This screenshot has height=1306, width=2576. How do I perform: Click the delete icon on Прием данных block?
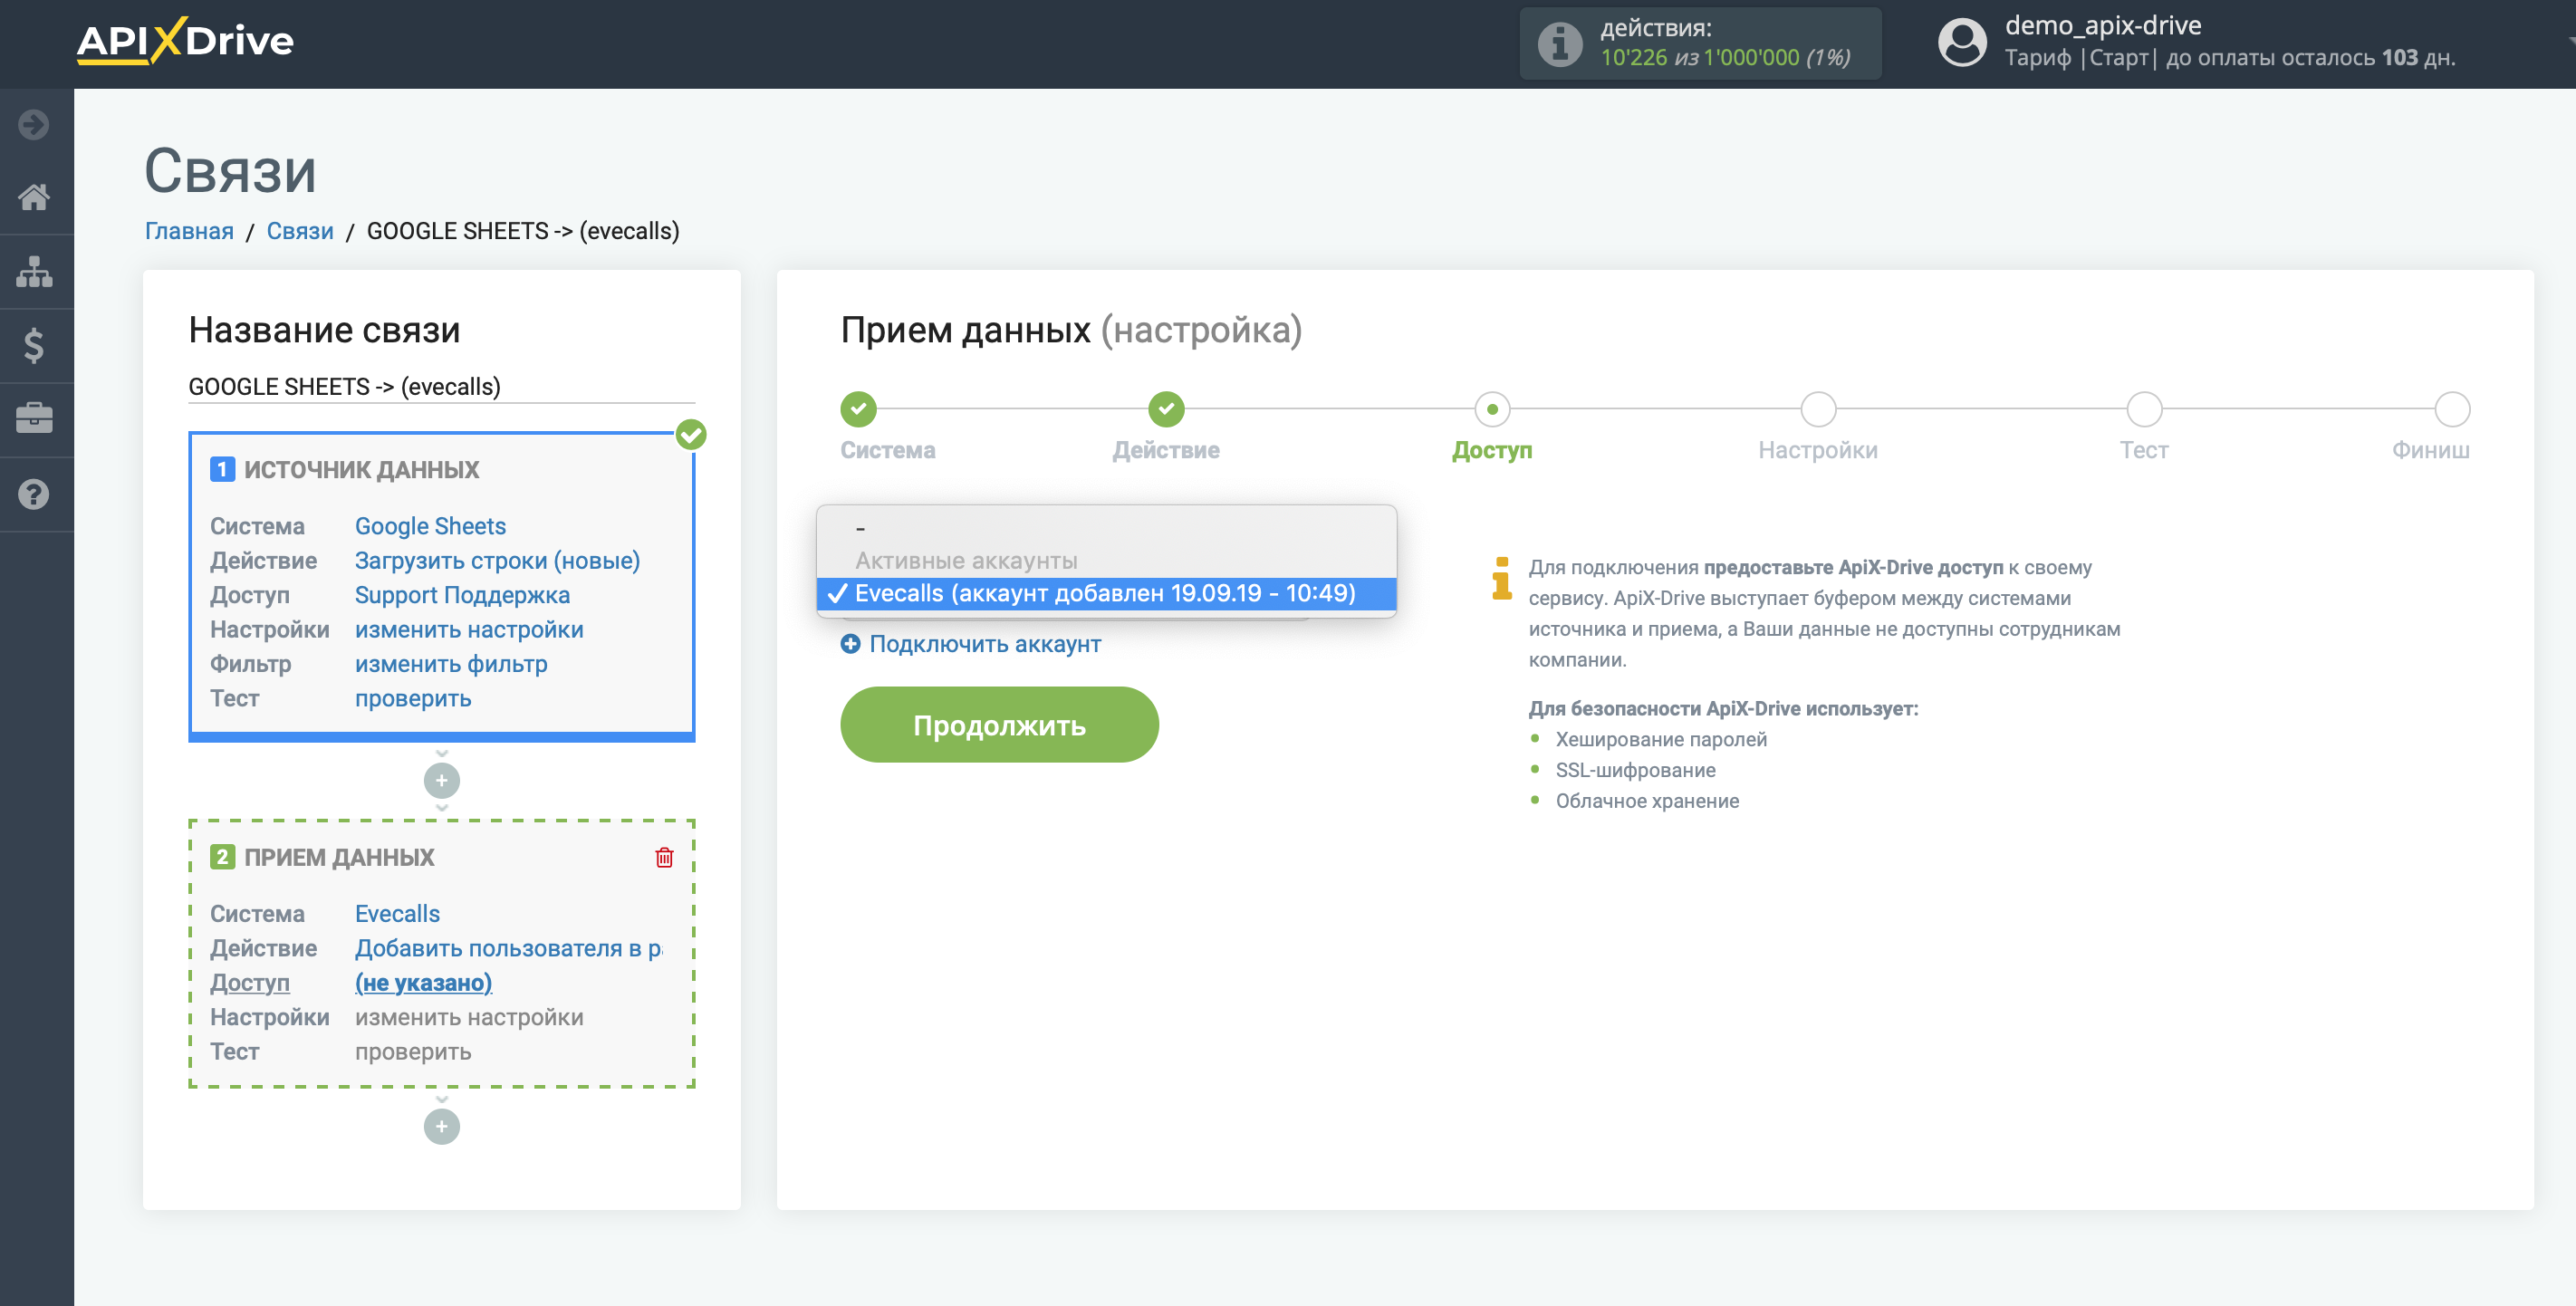point(663,858)
